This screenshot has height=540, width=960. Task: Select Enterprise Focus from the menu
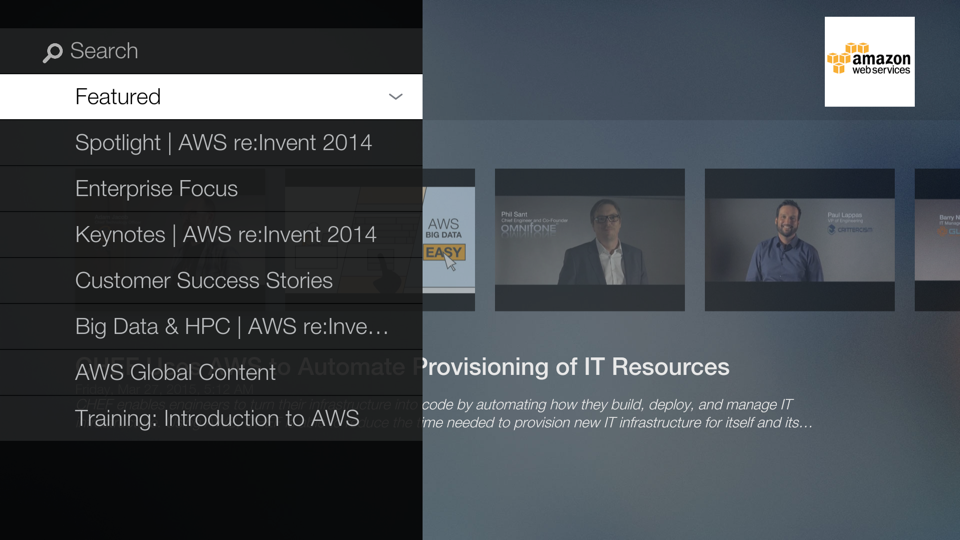(x=156, y=189)
